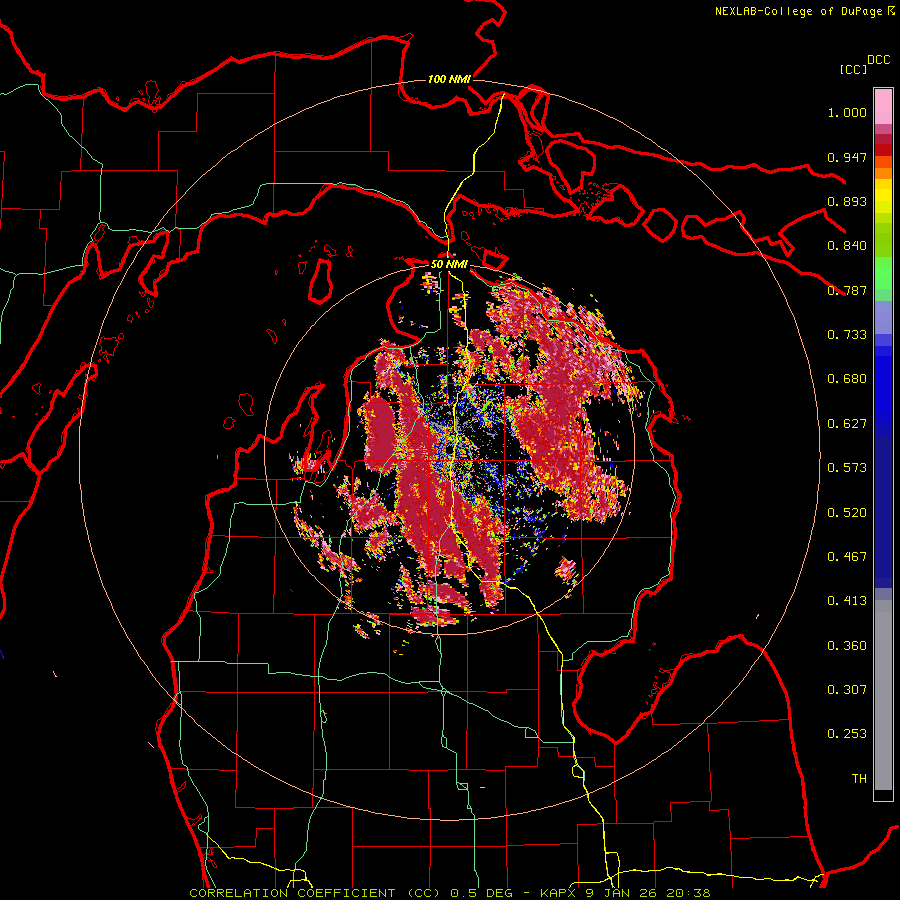Select the 0.360 scale value
The width and height of the screenshot is (900, 900).
click(847, 646)
